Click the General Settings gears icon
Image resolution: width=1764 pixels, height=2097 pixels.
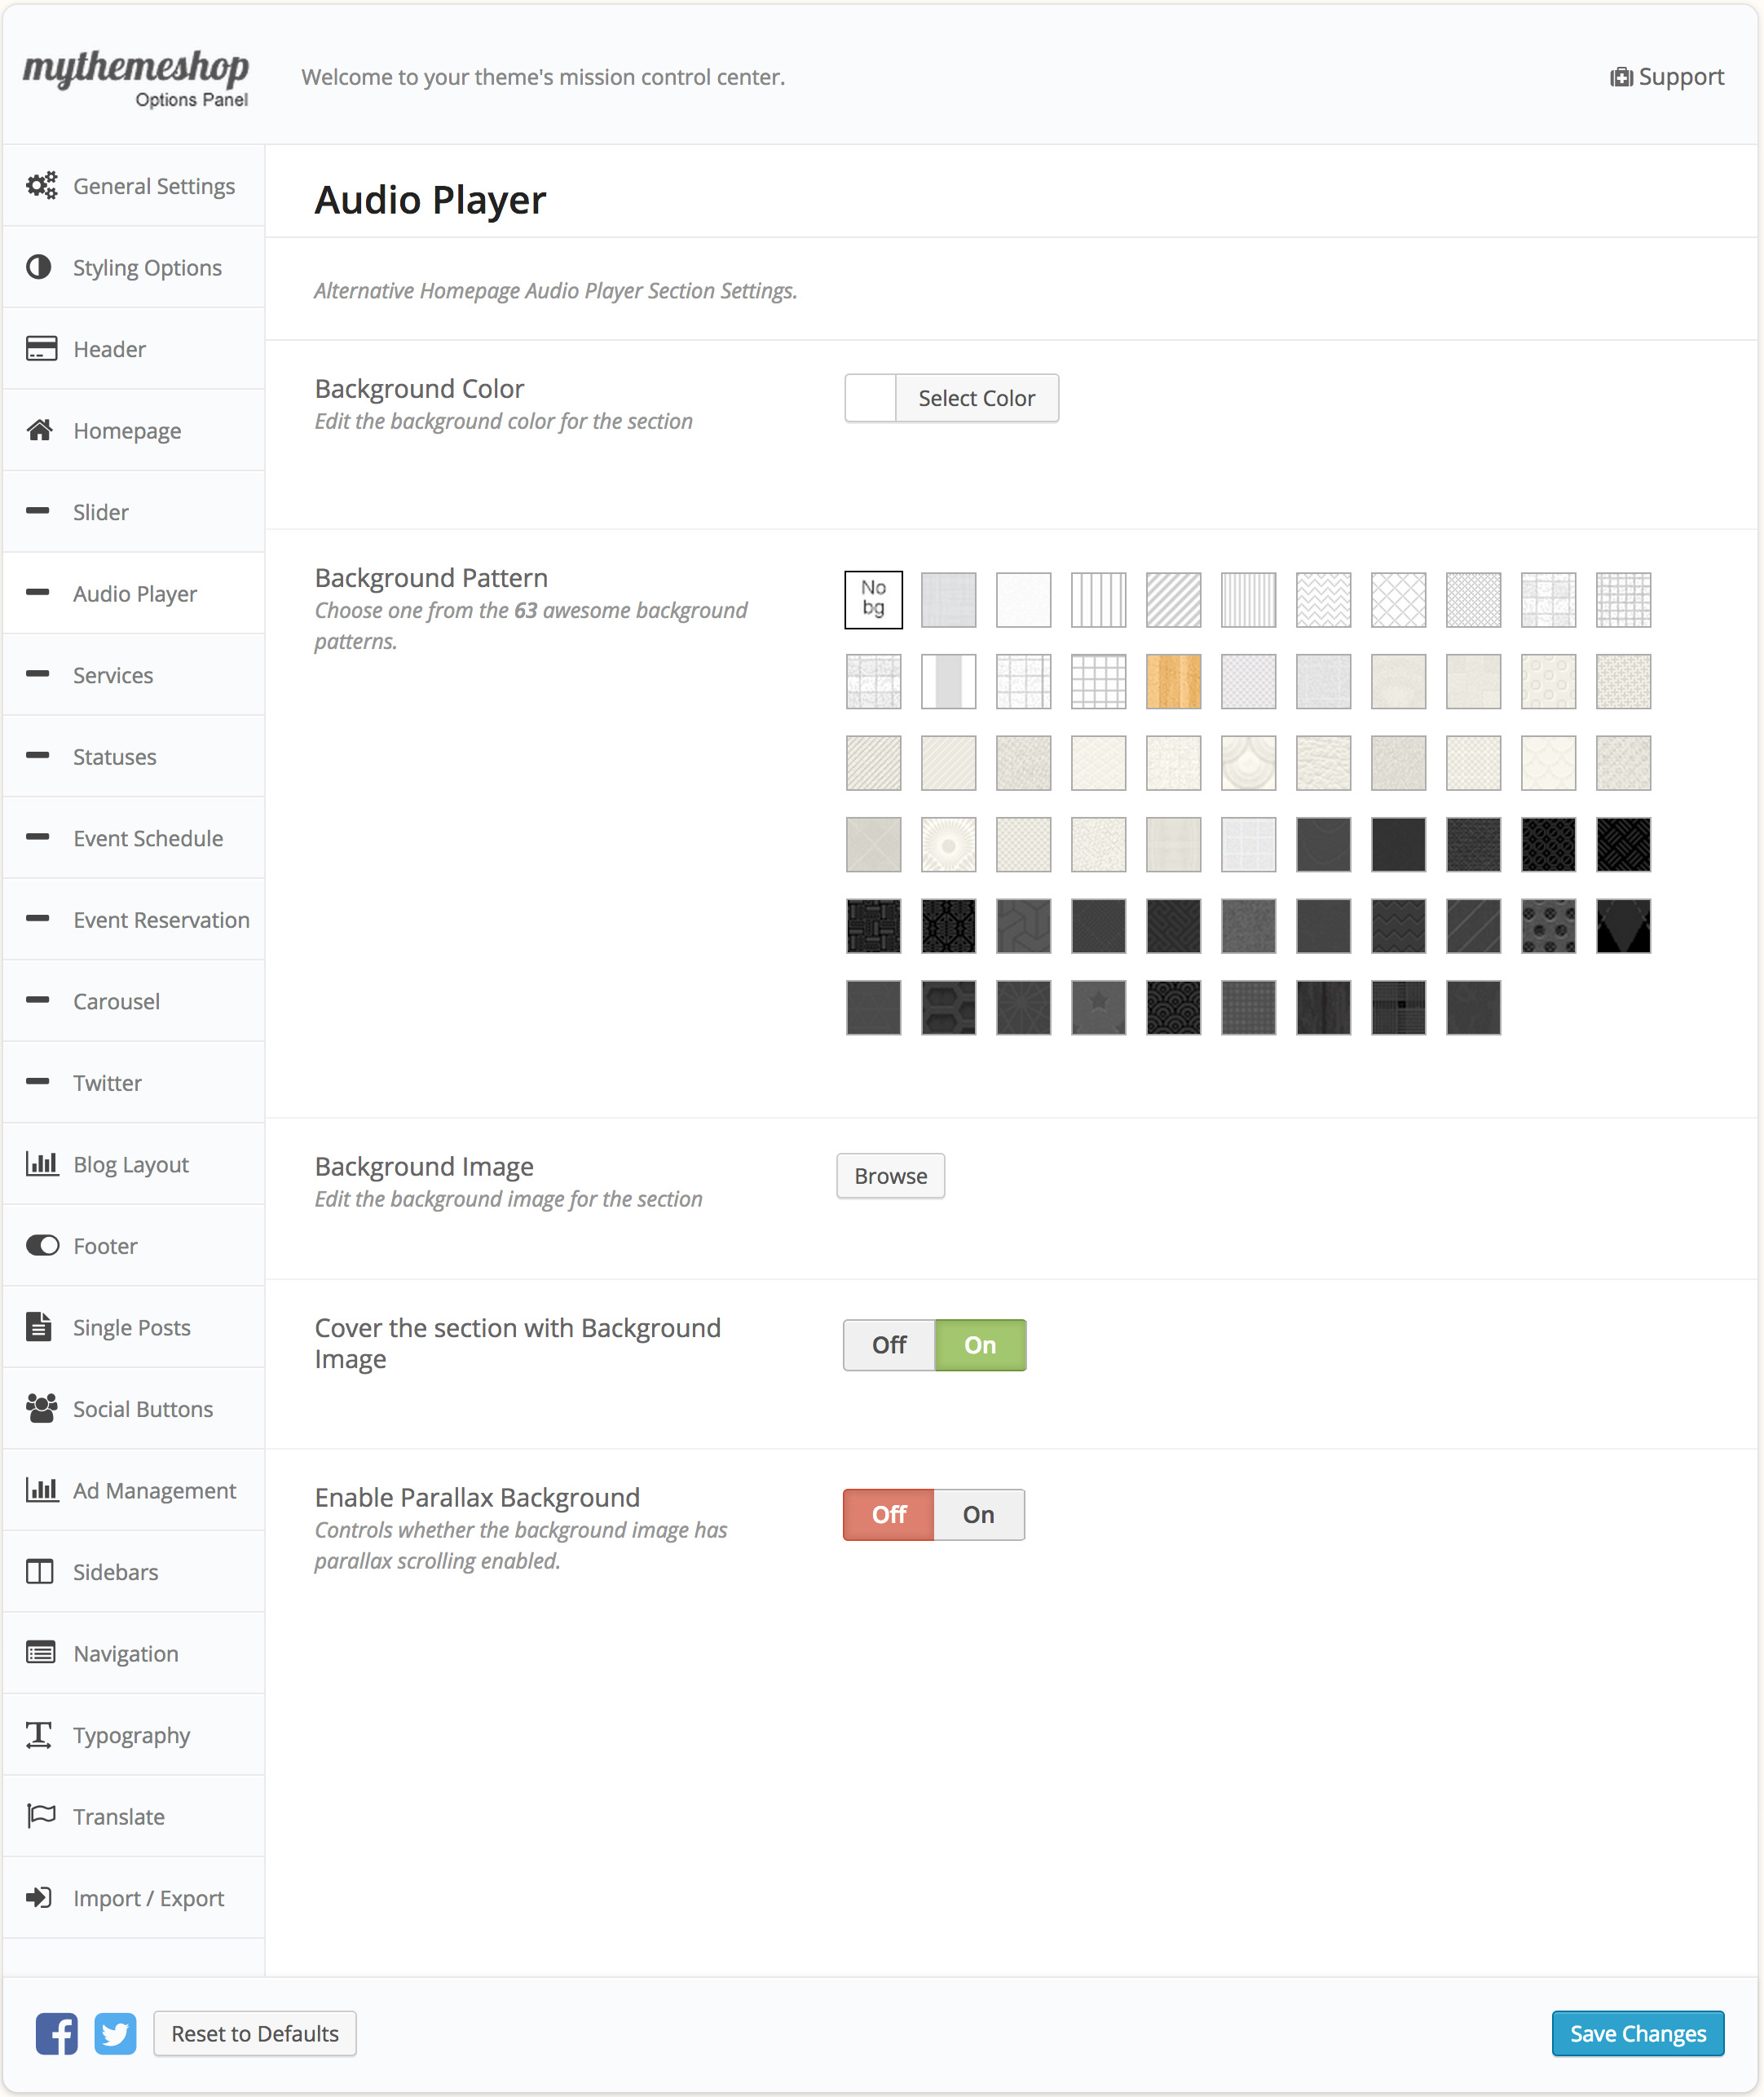41,186
